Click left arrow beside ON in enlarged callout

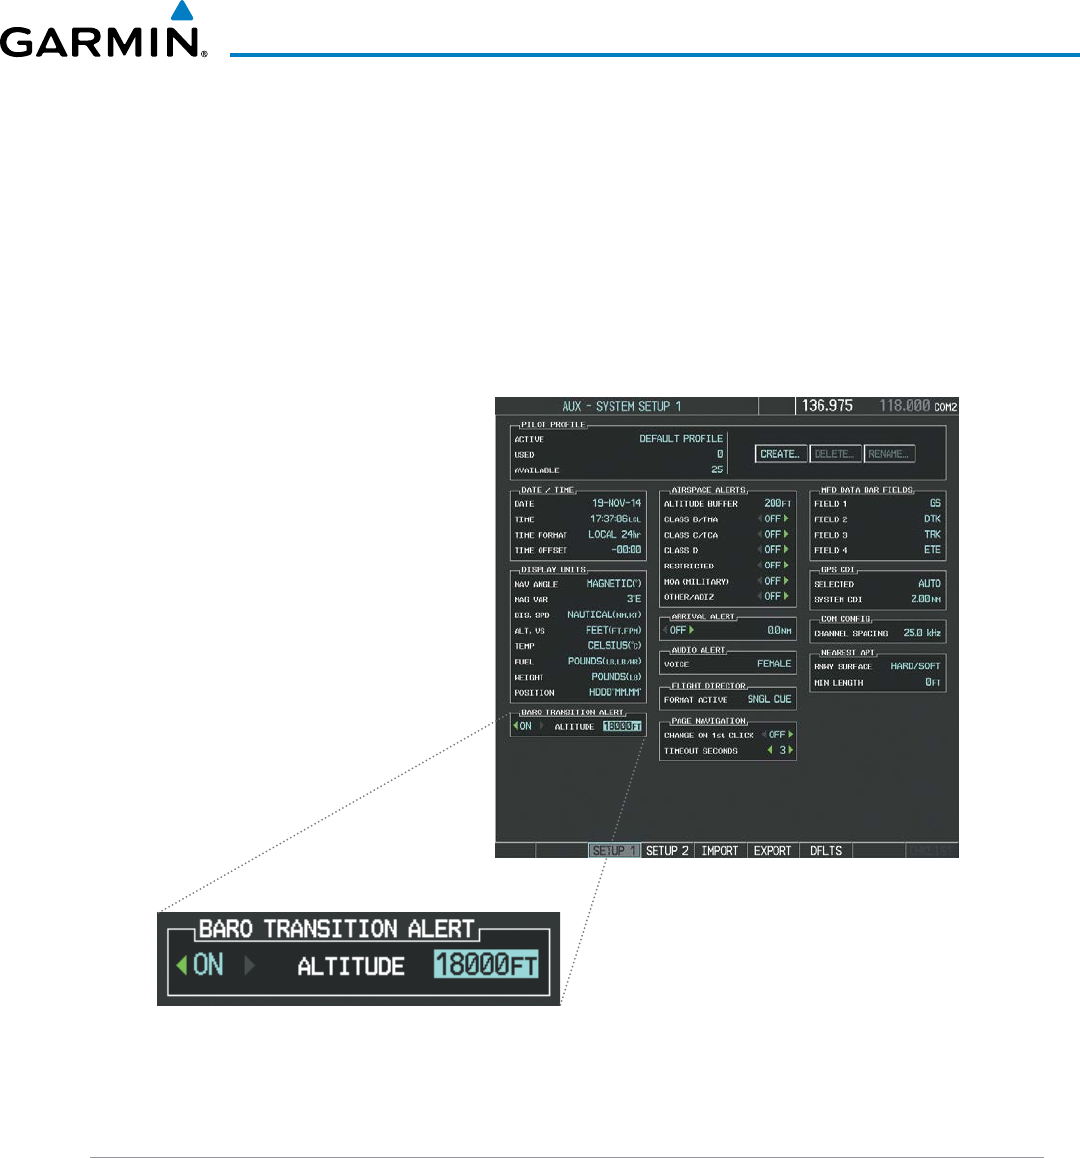click(181, 965)
